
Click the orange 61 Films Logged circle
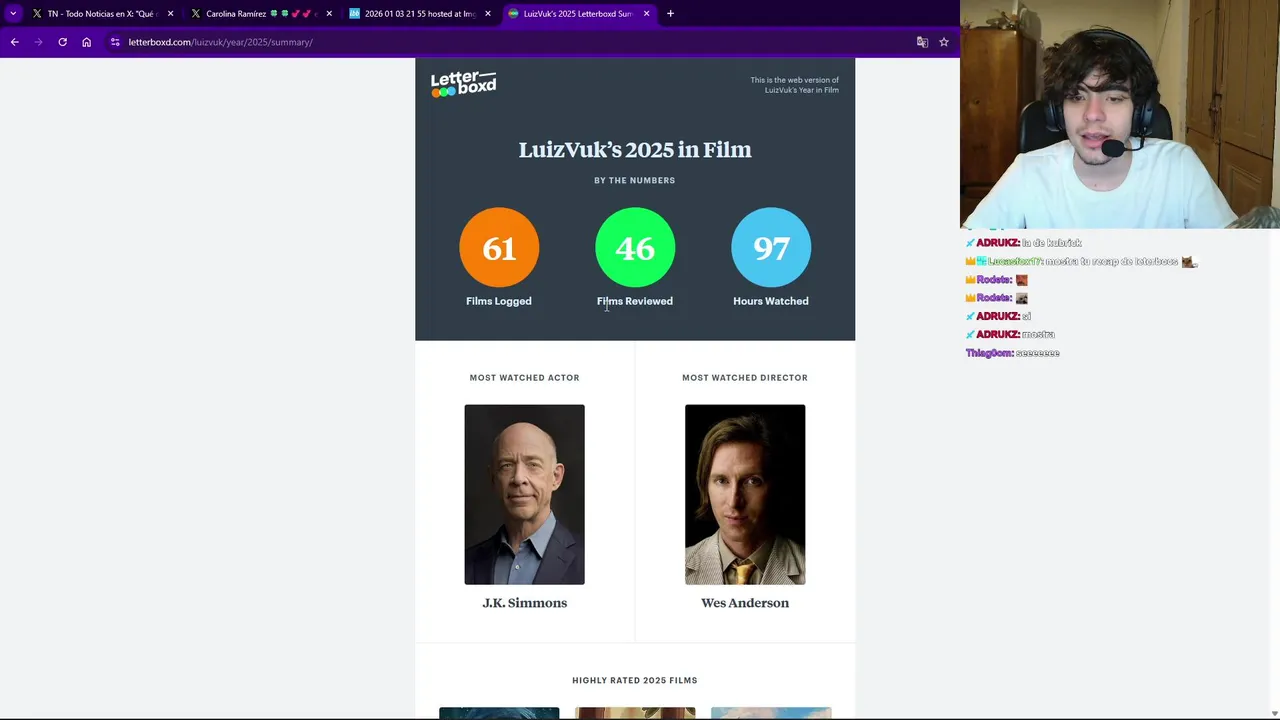[499, 247]
